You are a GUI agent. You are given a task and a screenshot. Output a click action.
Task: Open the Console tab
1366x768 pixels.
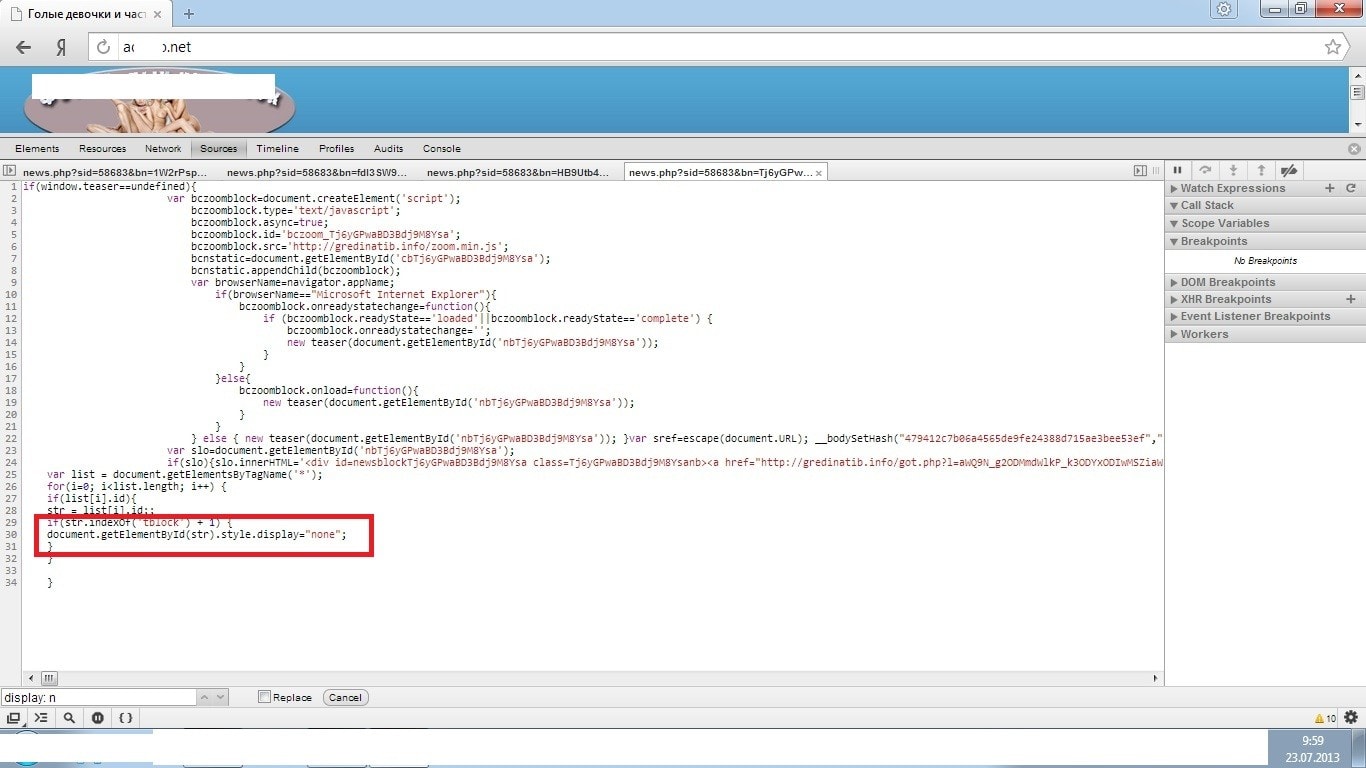[441, 148]
